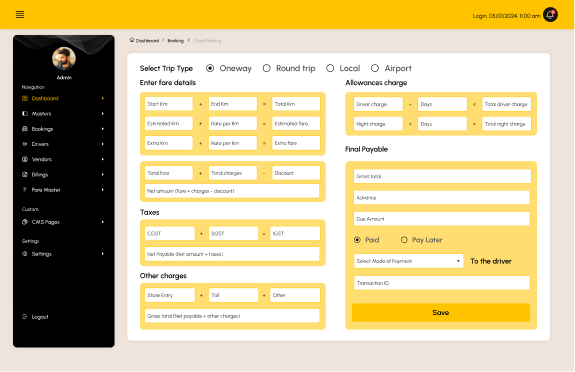
Task: Expand the Masters menu arrow
Action: tap(103, 114)
